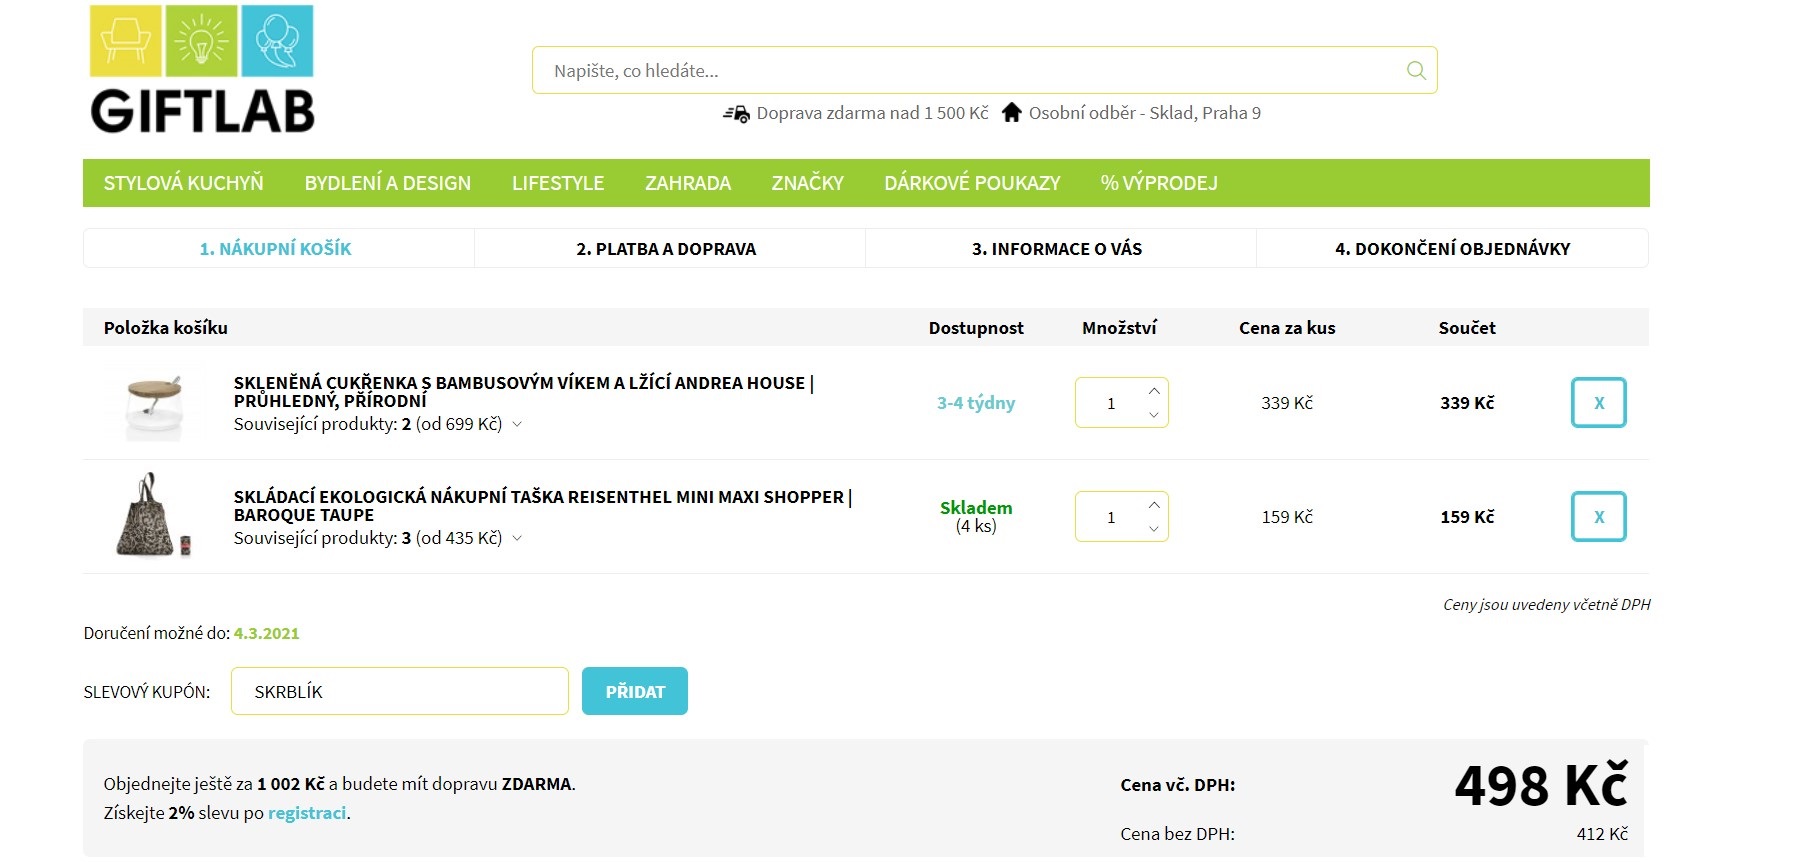Click the Množství column header
1803x862 pixels.
point(1119,328)
